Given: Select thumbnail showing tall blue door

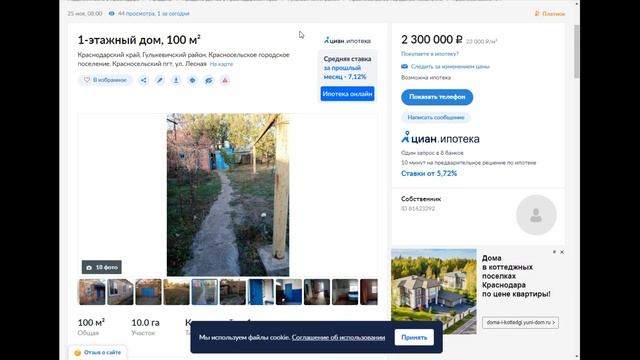Looking at the screenshot, I should click(261, 292).
